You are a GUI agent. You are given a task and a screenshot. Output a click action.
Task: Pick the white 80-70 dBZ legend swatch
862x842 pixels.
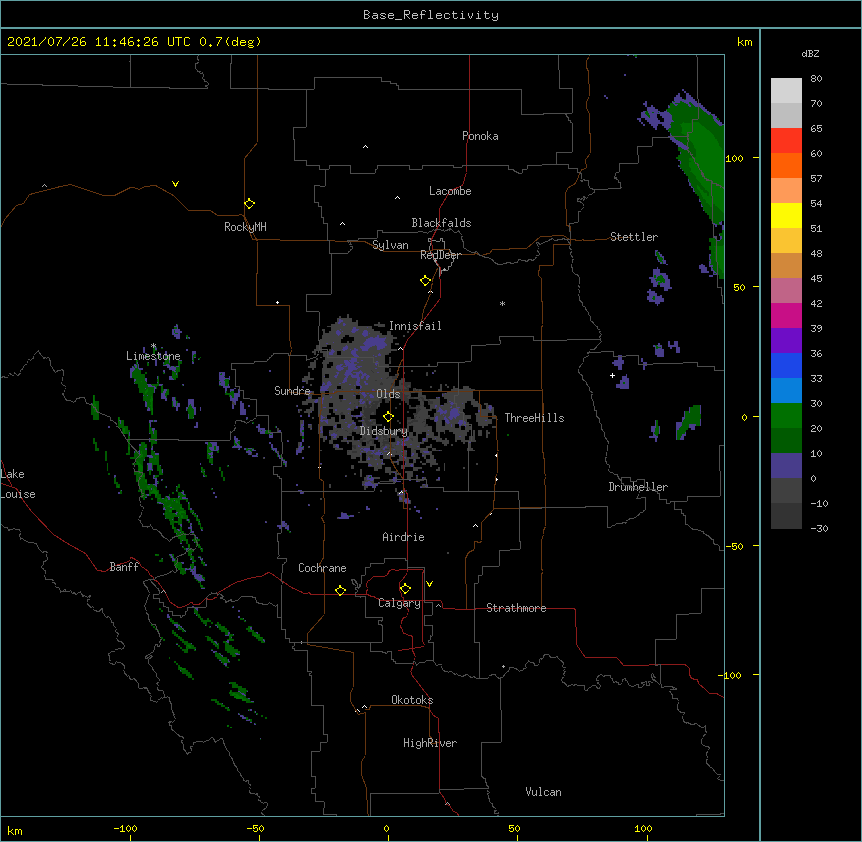pos(786,91)
